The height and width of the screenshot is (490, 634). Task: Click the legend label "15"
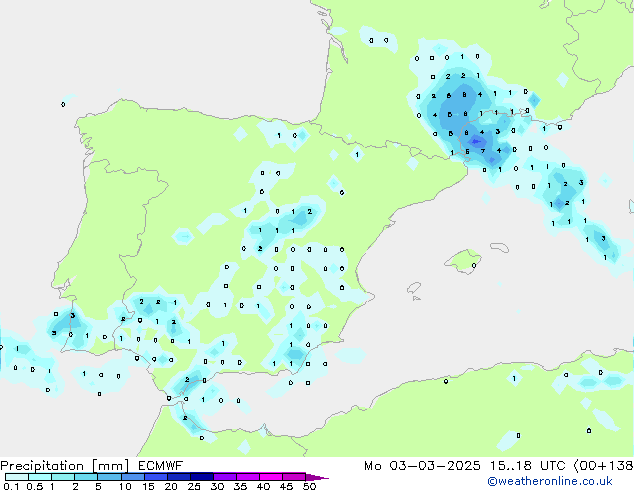[148, 486]
